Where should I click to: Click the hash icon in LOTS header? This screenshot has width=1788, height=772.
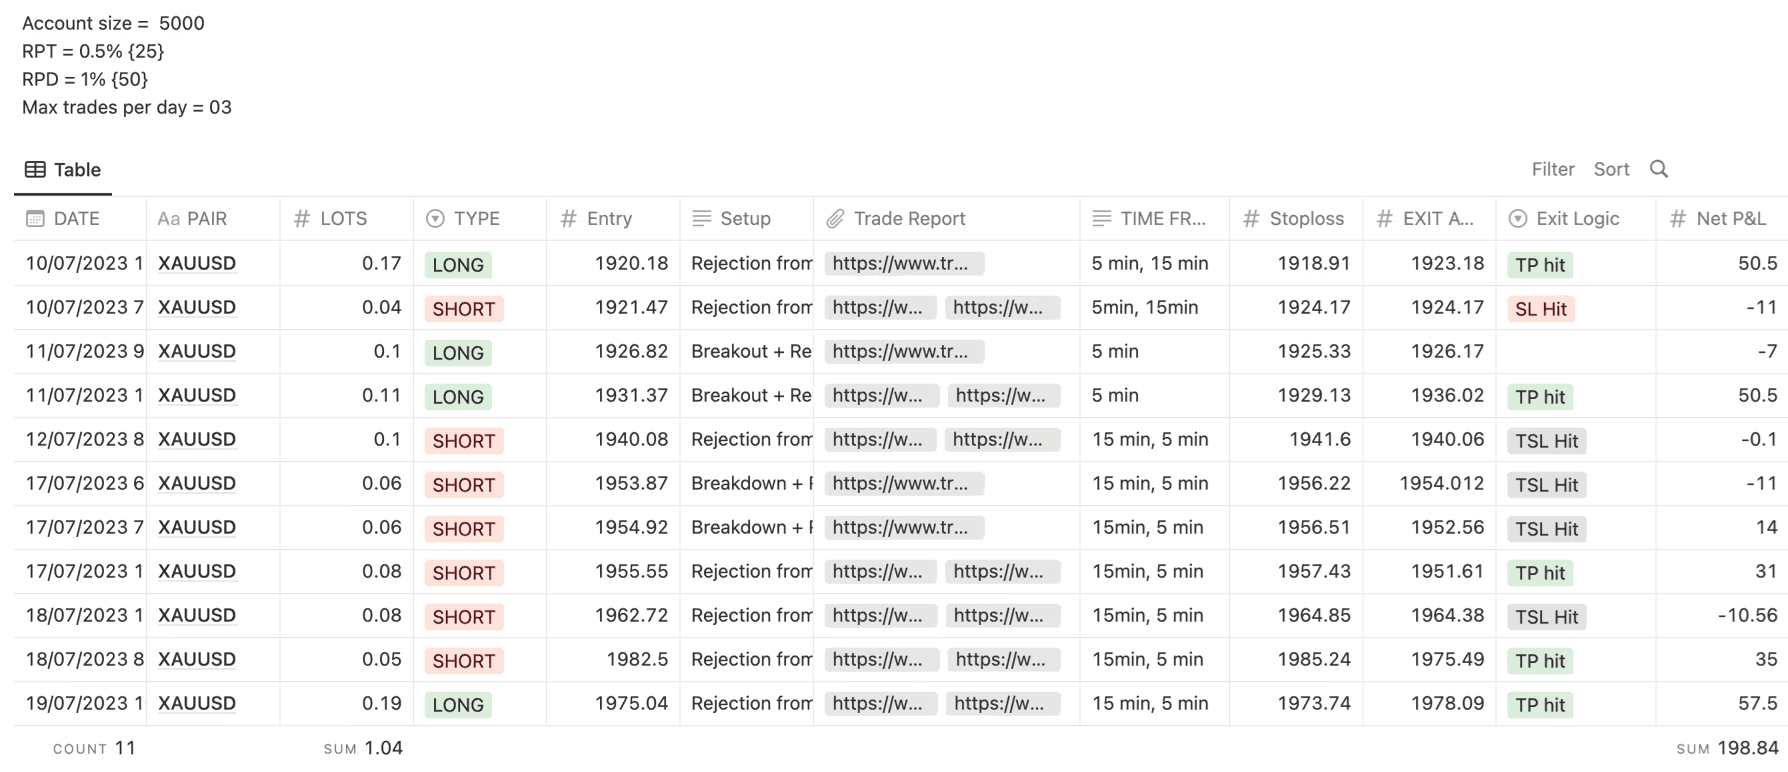[x=302, y=219]
